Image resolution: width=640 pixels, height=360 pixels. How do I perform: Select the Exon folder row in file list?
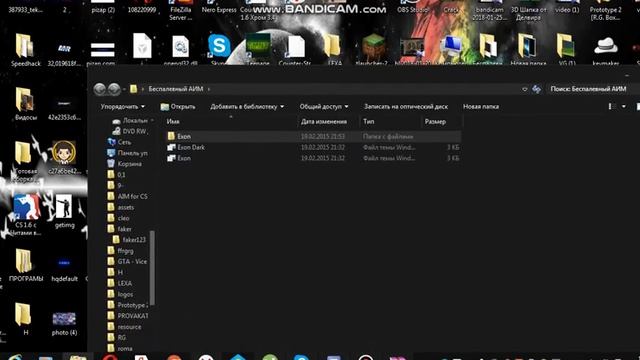[x=313, y=136]
